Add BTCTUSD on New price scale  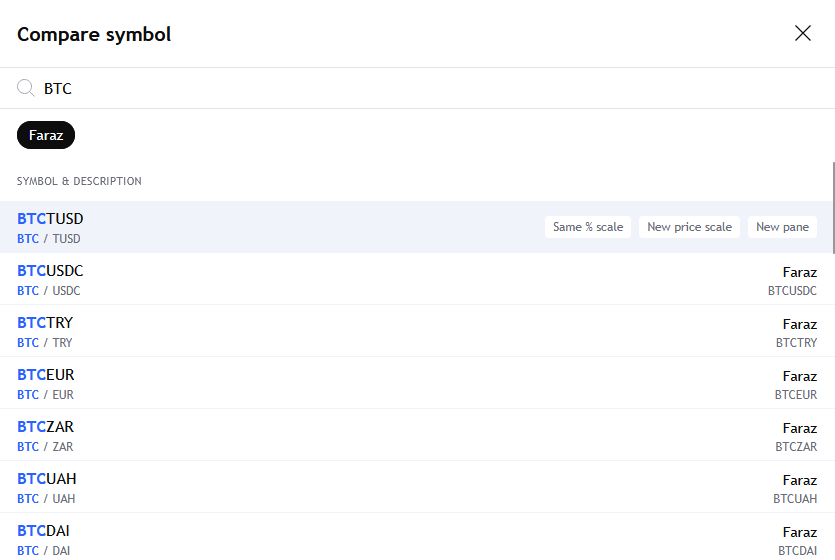[689, 227]
